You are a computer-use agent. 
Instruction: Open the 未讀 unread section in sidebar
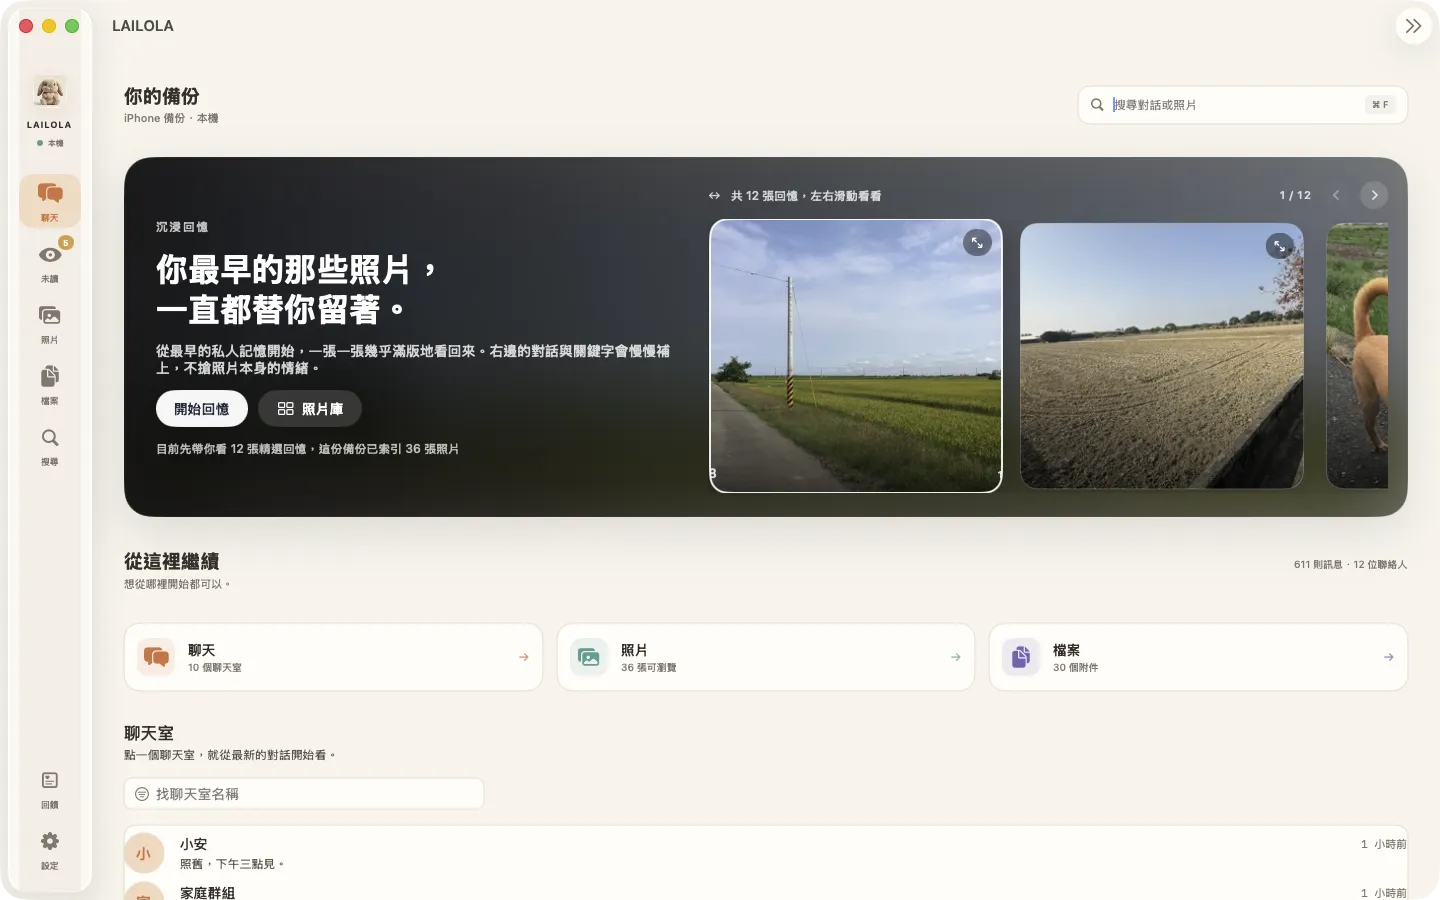click(x=50, y=261)
